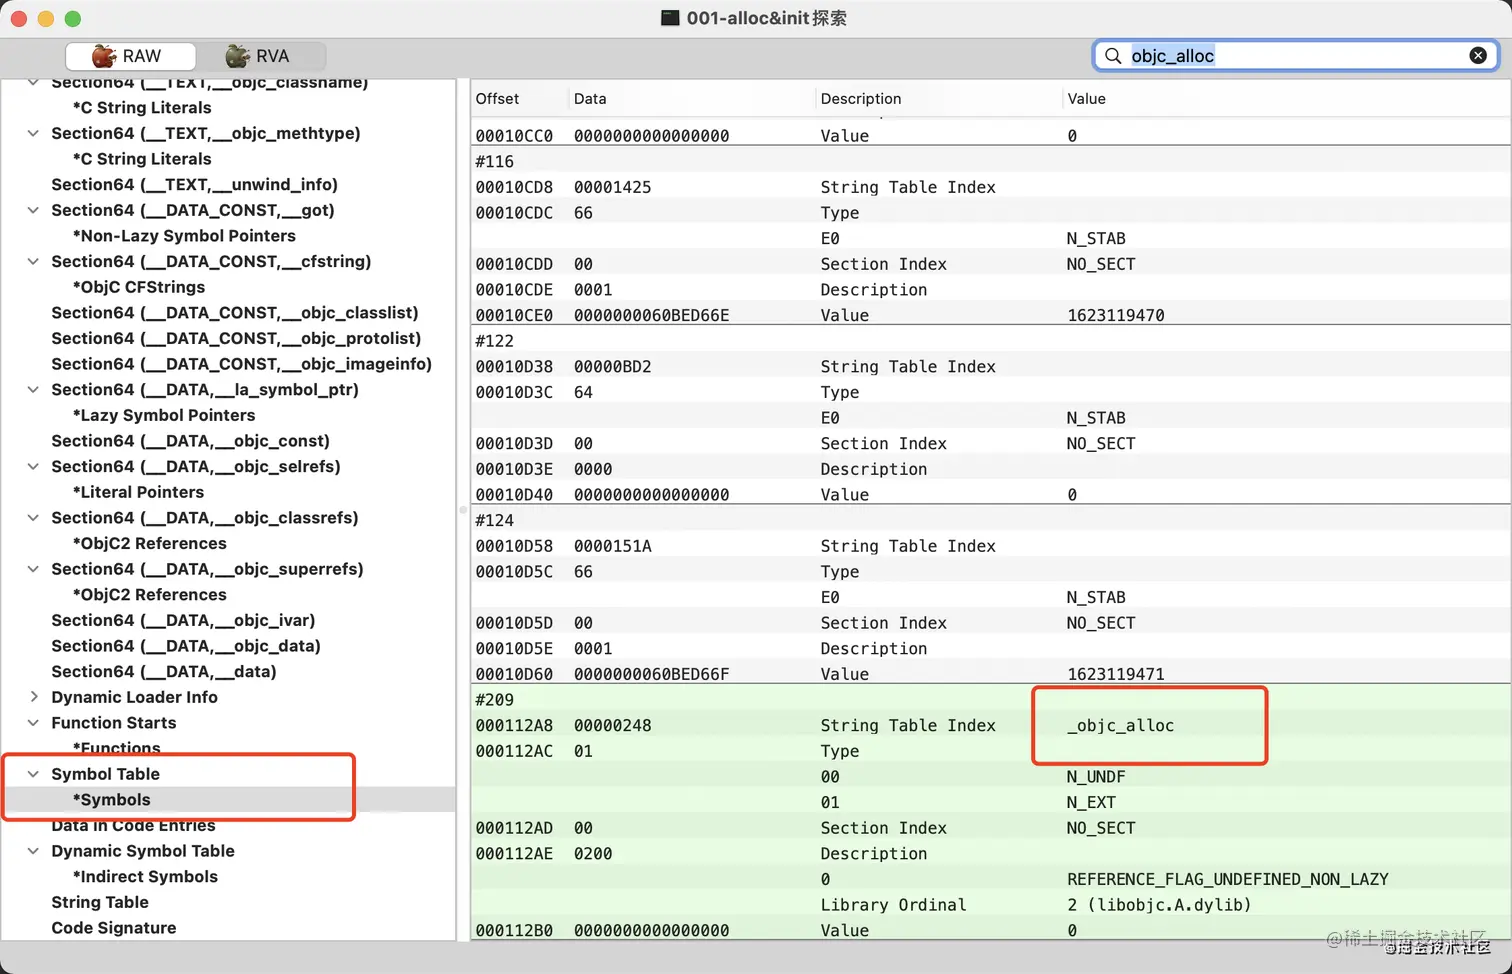
Task: Click the offset 00010CD8 cell
Action: [514, 187]
